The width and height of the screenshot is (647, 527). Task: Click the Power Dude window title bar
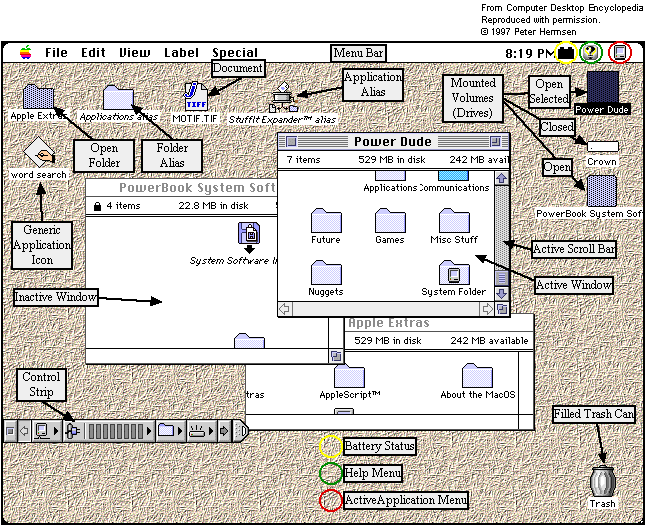394,142
